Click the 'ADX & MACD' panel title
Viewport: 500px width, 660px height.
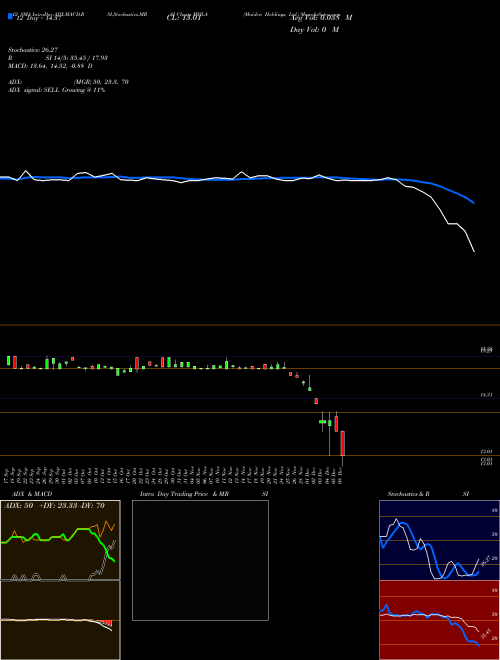click(32, 494)
